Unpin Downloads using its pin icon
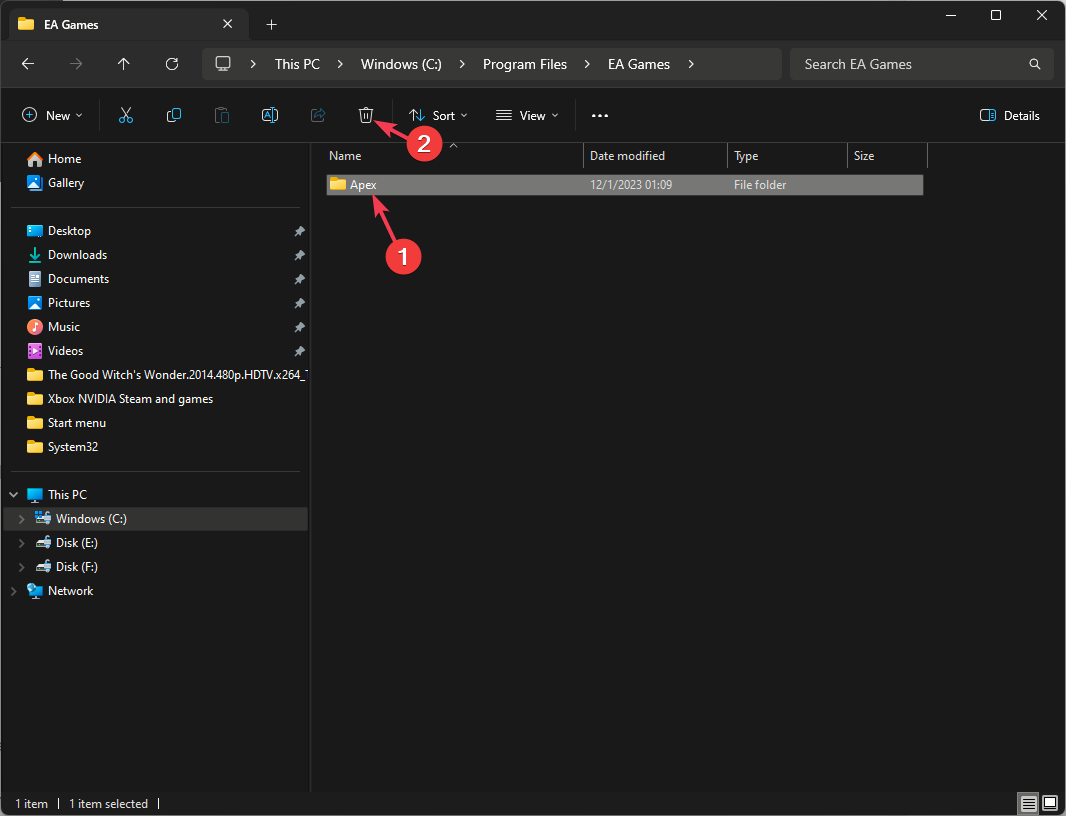Screen dimensions: 1066x816 [299, 255]
